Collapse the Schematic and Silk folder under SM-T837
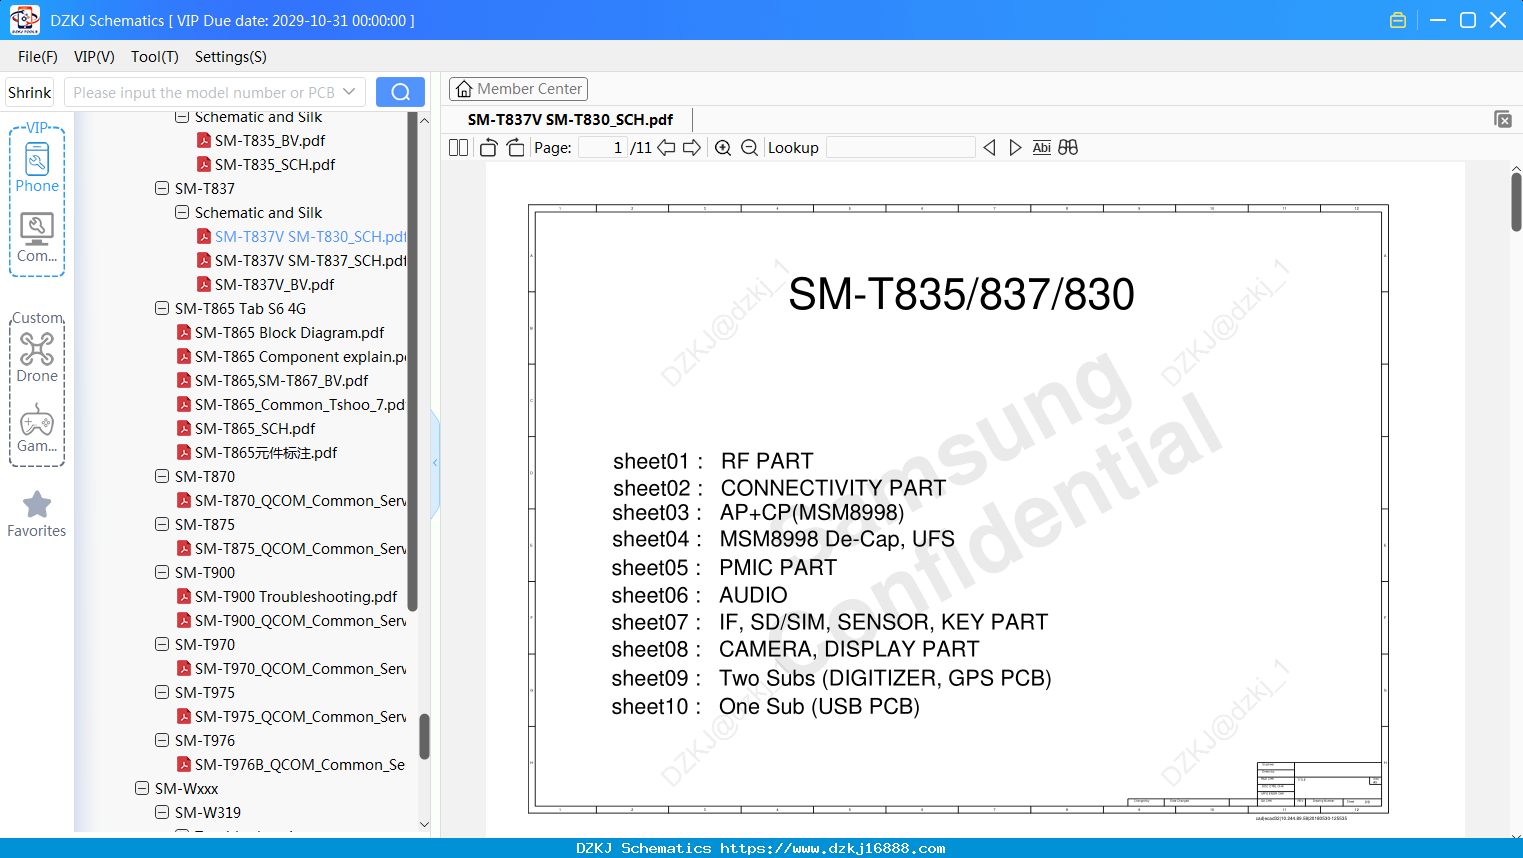This screenshot has width=1523, height=858. click(182, 212)
